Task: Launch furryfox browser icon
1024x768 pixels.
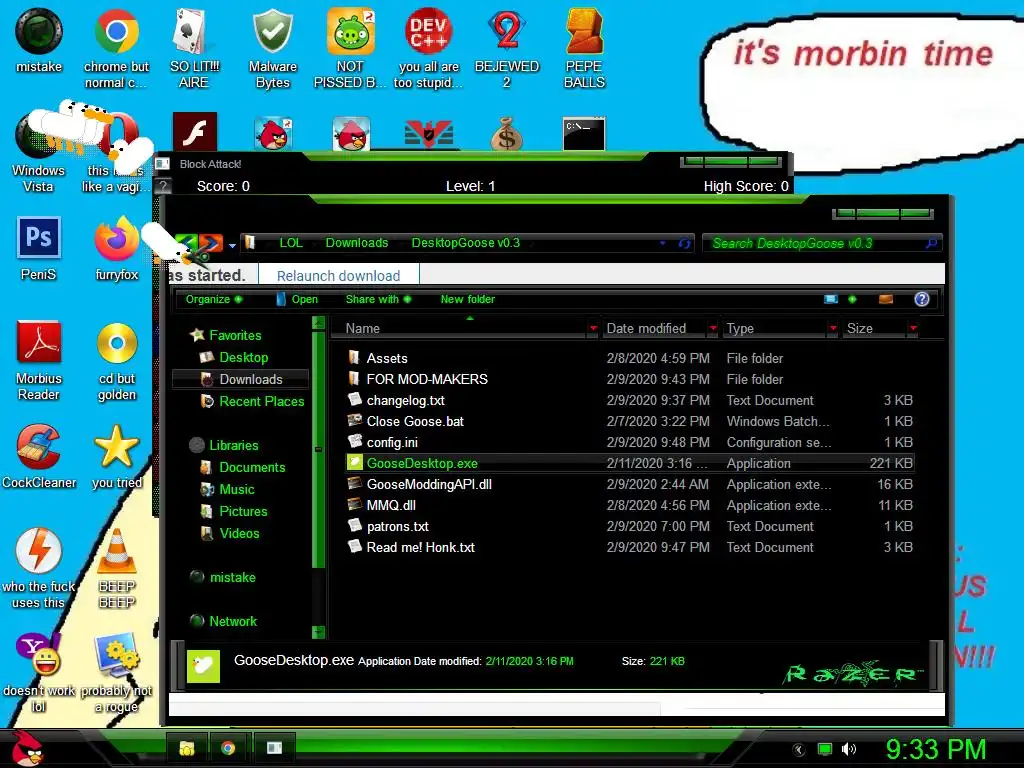Action: (116, 248)
